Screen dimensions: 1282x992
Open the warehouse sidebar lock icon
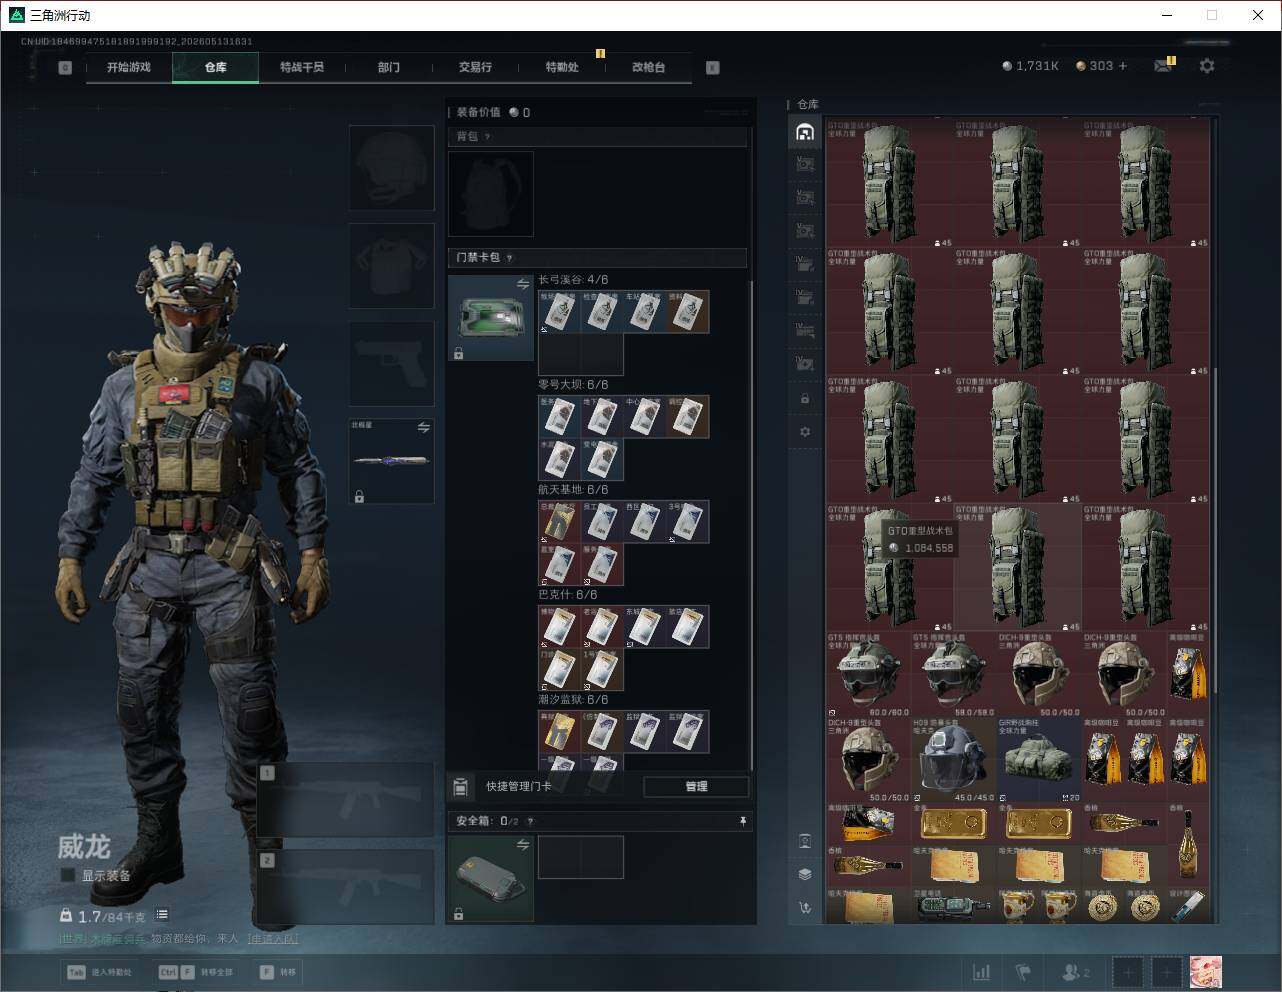pyautogui.click(x=805, y=399)
